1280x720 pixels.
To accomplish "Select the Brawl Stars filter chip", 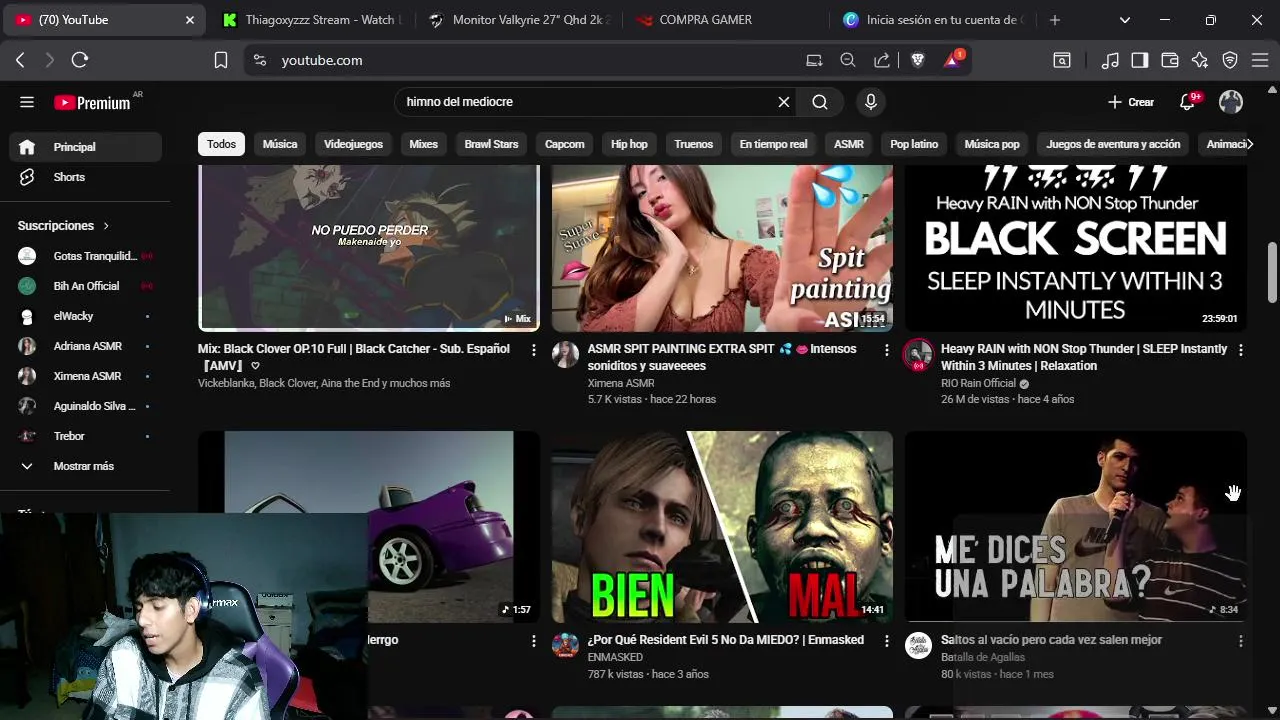I will [491, 144].
